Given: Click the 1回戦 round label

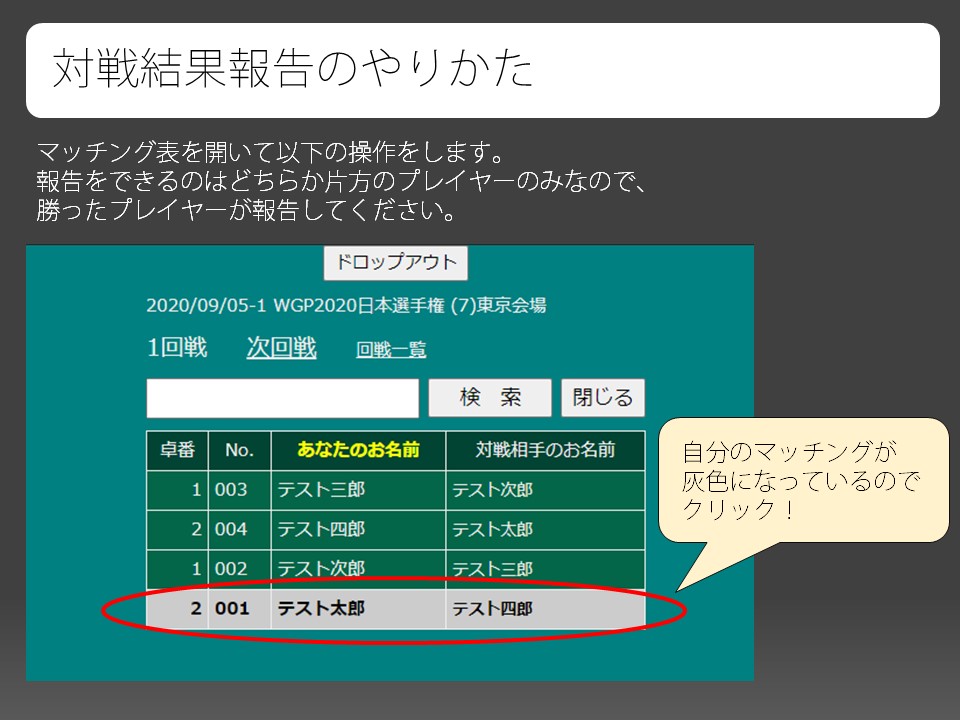Looking at the screenshot, I should 177,348.
